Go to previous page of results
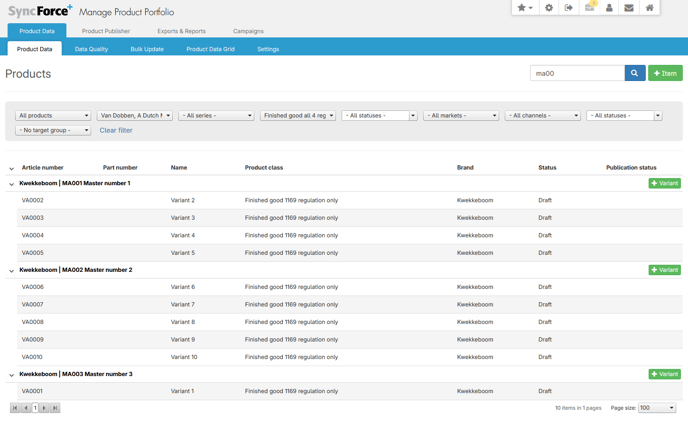The image size is (688, 422). tap(26, 408)
